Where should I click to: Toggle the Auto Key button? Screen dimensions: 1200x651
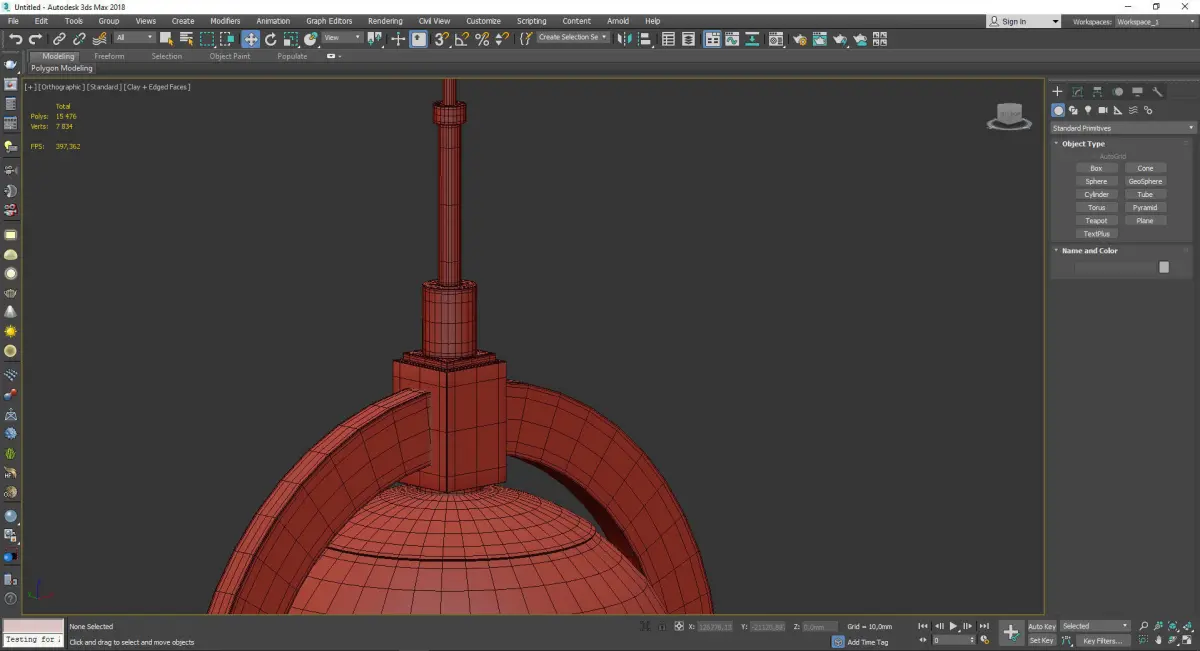pyautogui.click(x=1041, y=626)
